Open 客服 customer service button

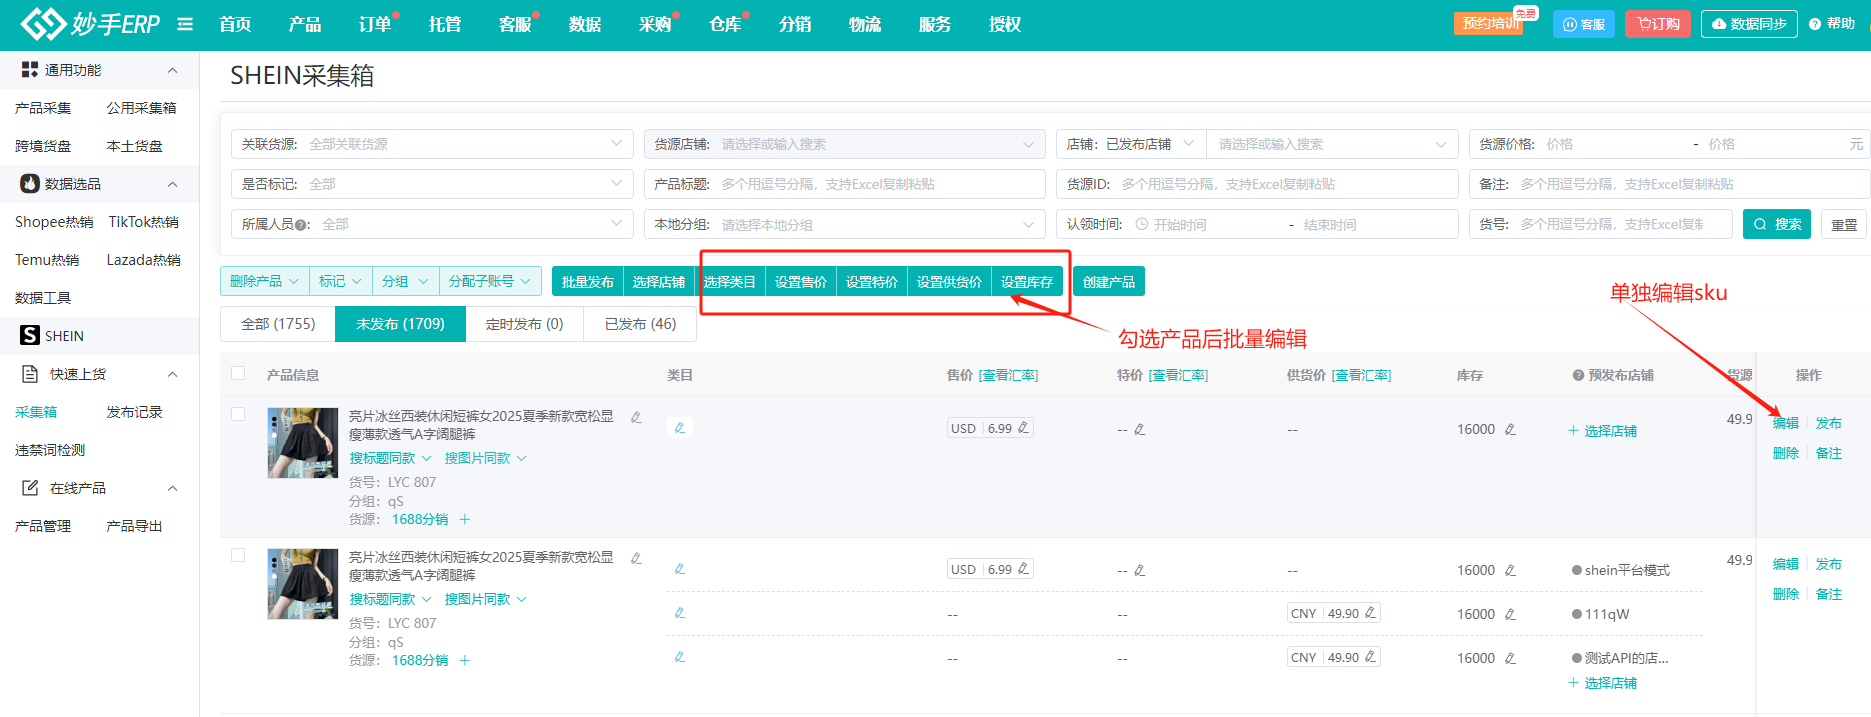1584,24
